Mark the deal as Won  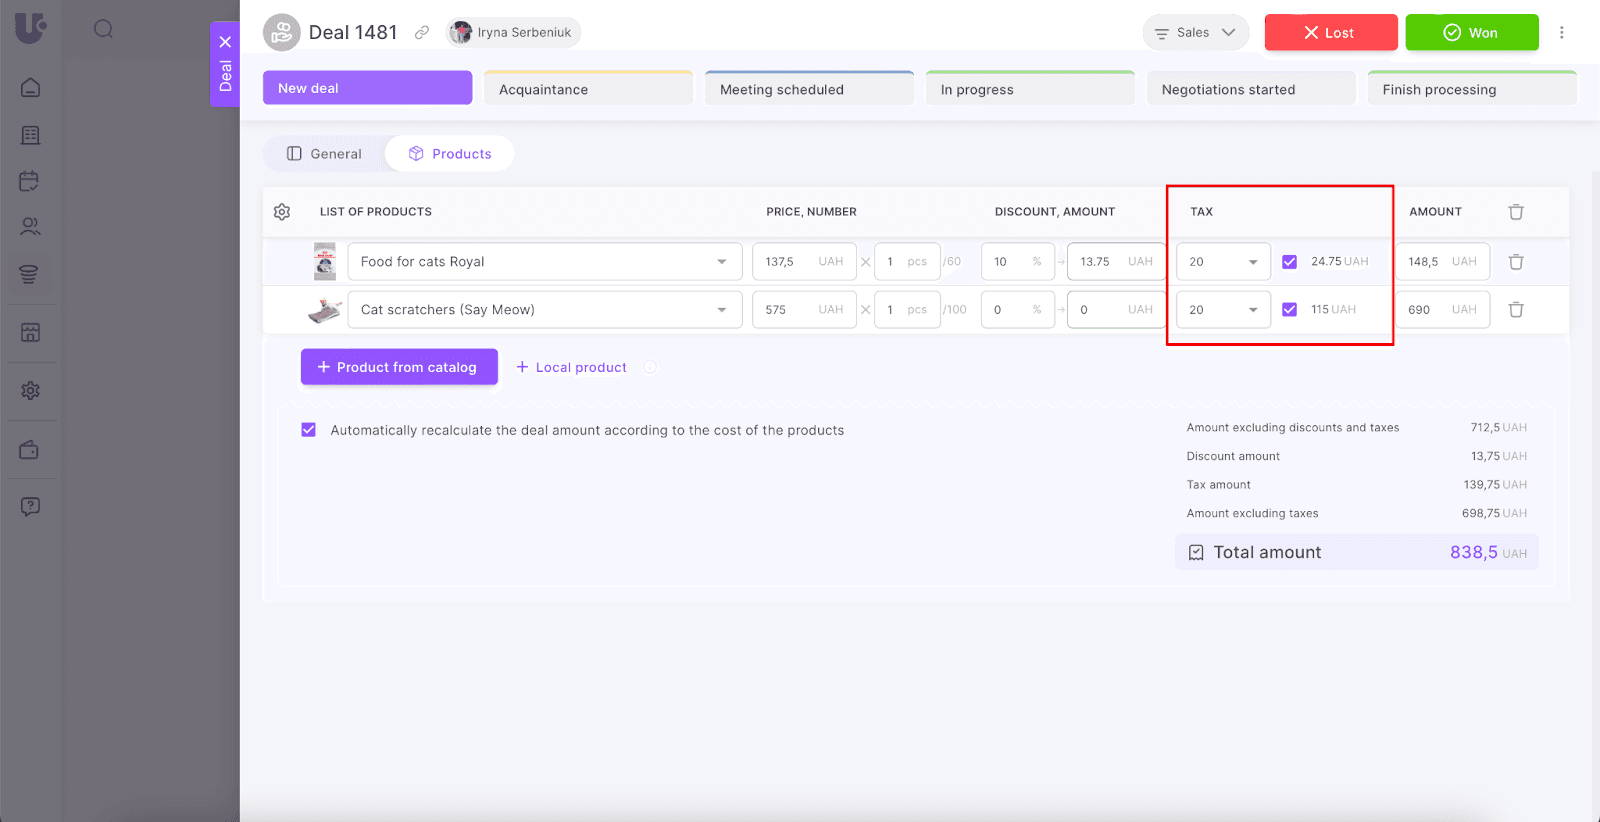tap(1471, 33)
